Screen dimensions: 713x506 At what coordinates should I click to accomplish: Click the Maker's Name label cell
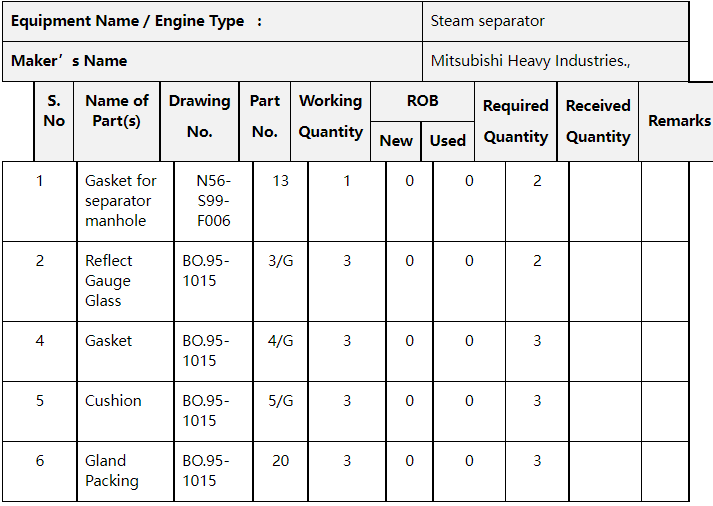(x=69, y=61)
